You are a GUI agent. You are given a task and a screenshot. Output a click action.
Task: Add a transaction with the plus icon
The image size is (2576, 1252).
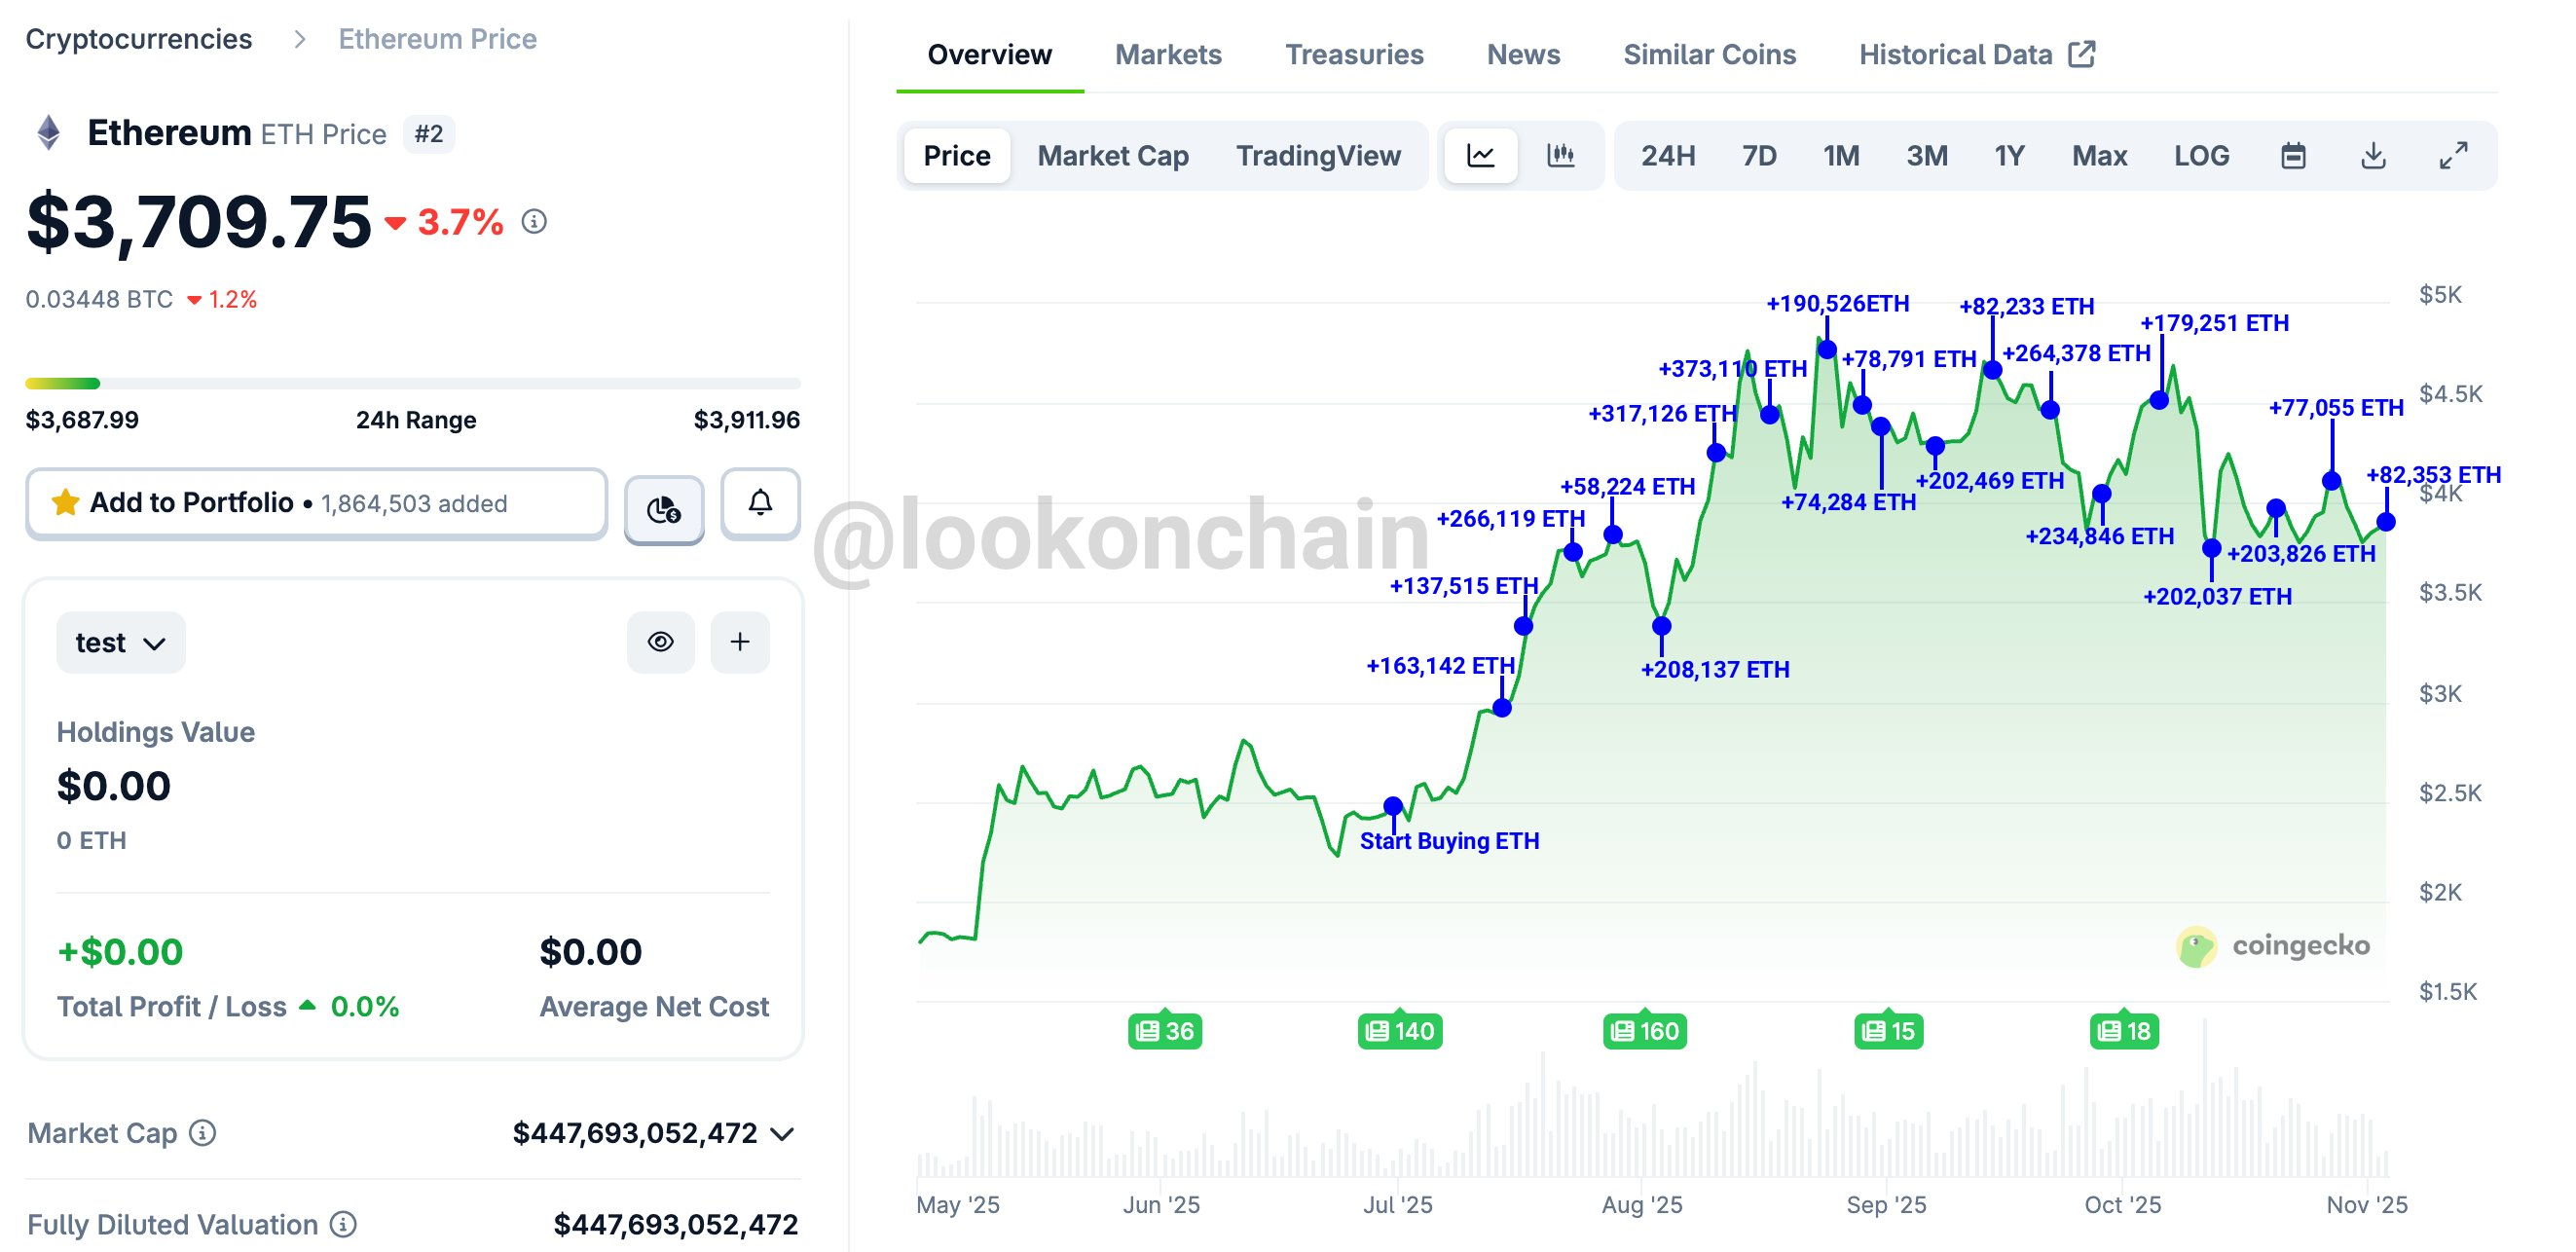tap(740, 642)
